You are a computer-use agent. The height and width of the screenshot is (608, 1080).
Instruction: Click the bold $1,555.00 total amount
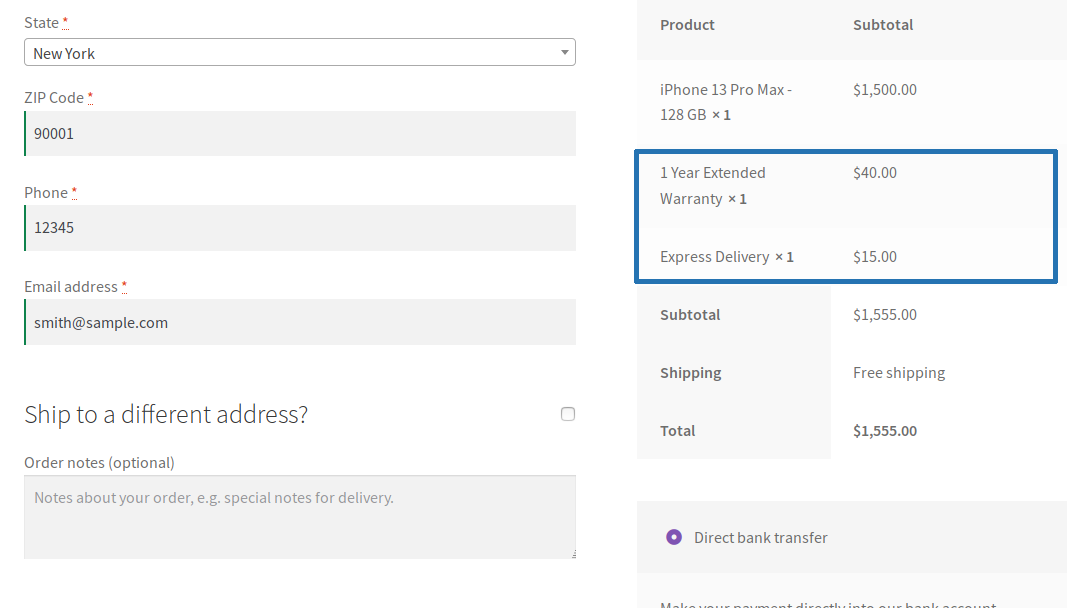tap(885, 431)
